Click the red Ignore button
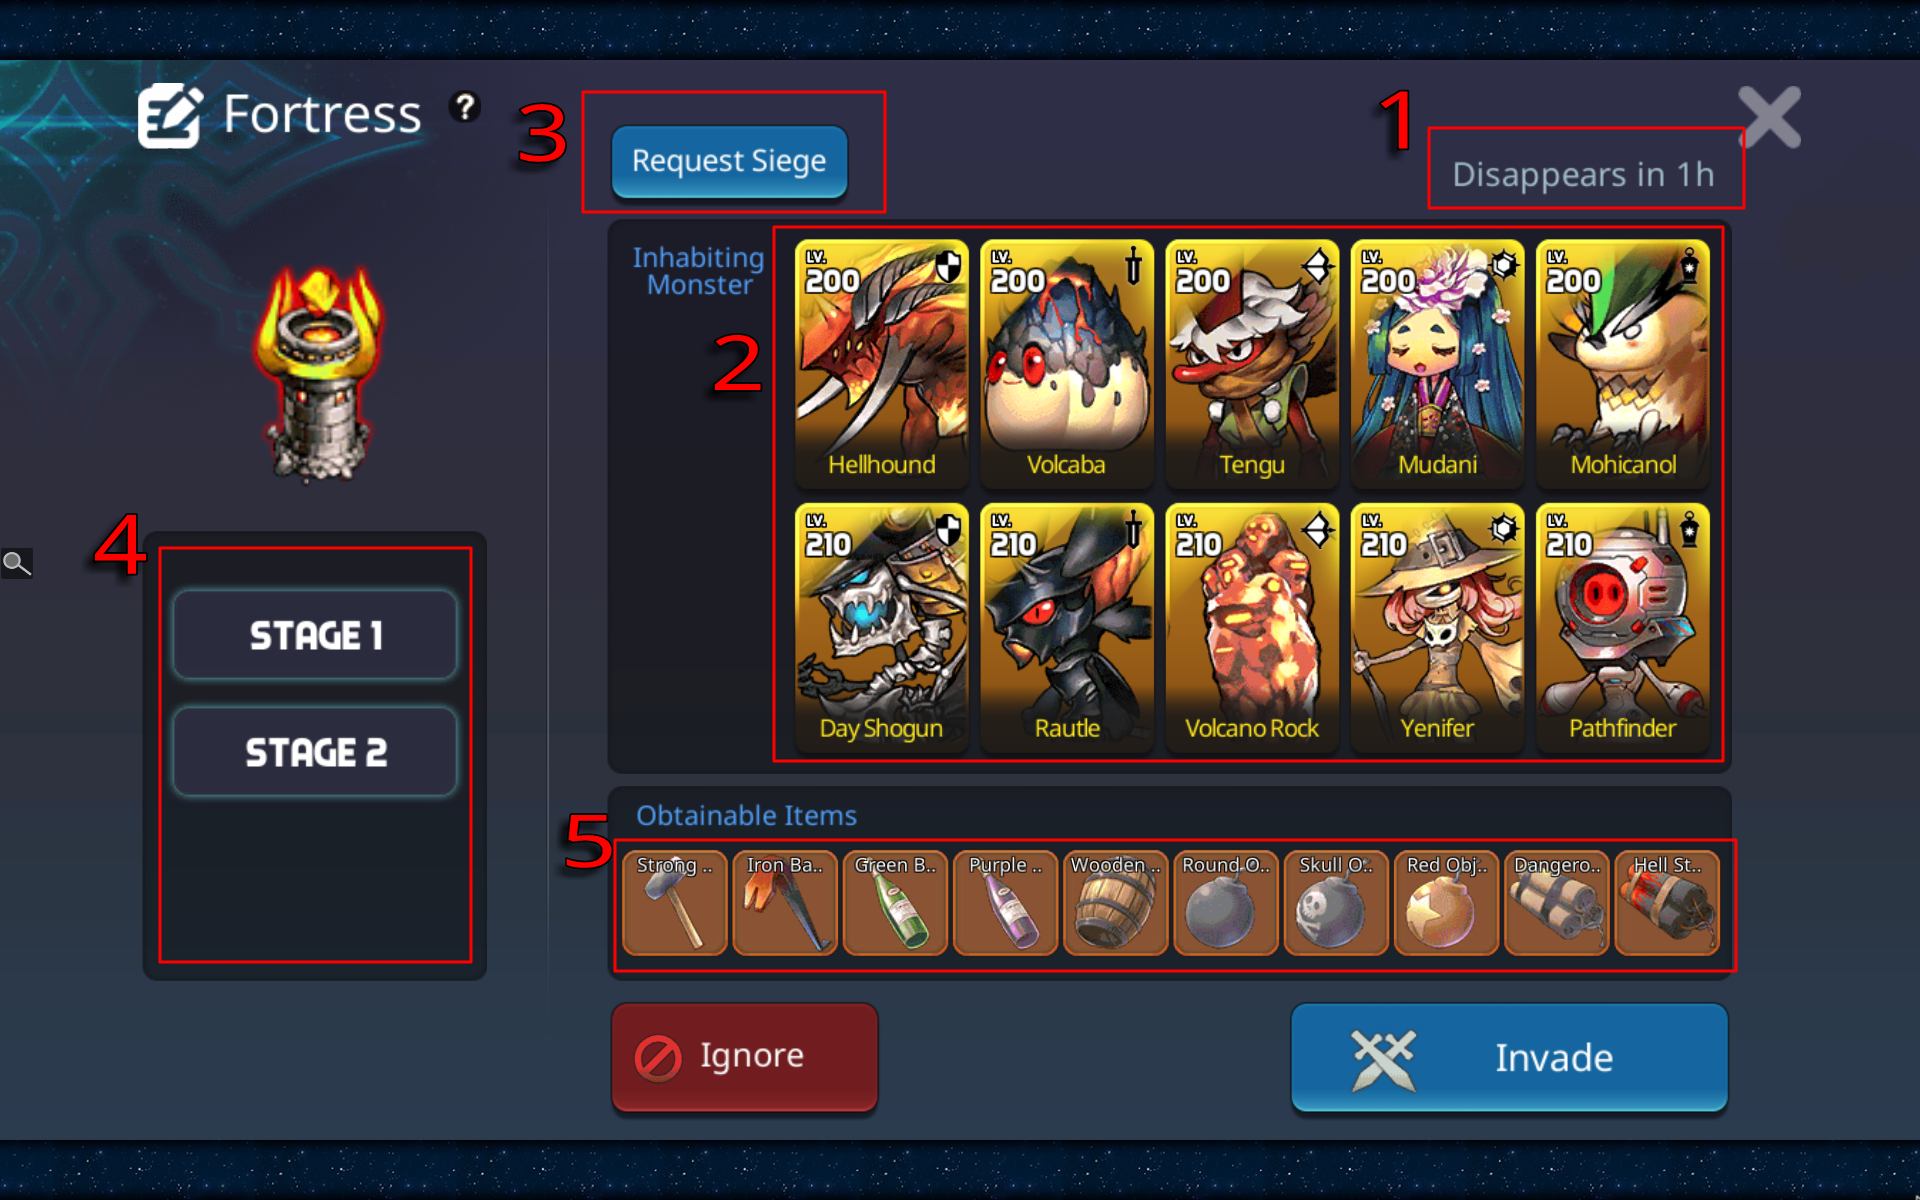The image size is (1920, 1200). [745, 1057]
